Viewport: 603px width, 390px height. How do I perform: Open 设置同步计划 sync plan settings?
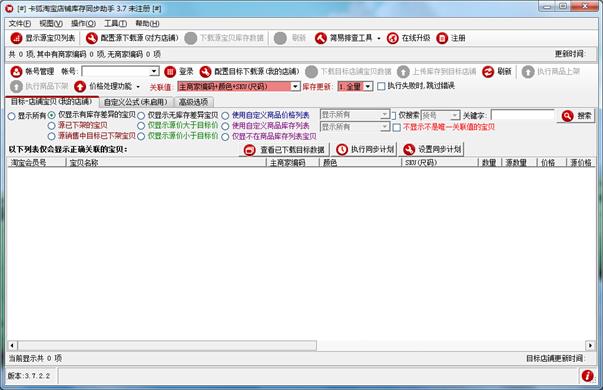pyautogui.click(x=433, y=150)
